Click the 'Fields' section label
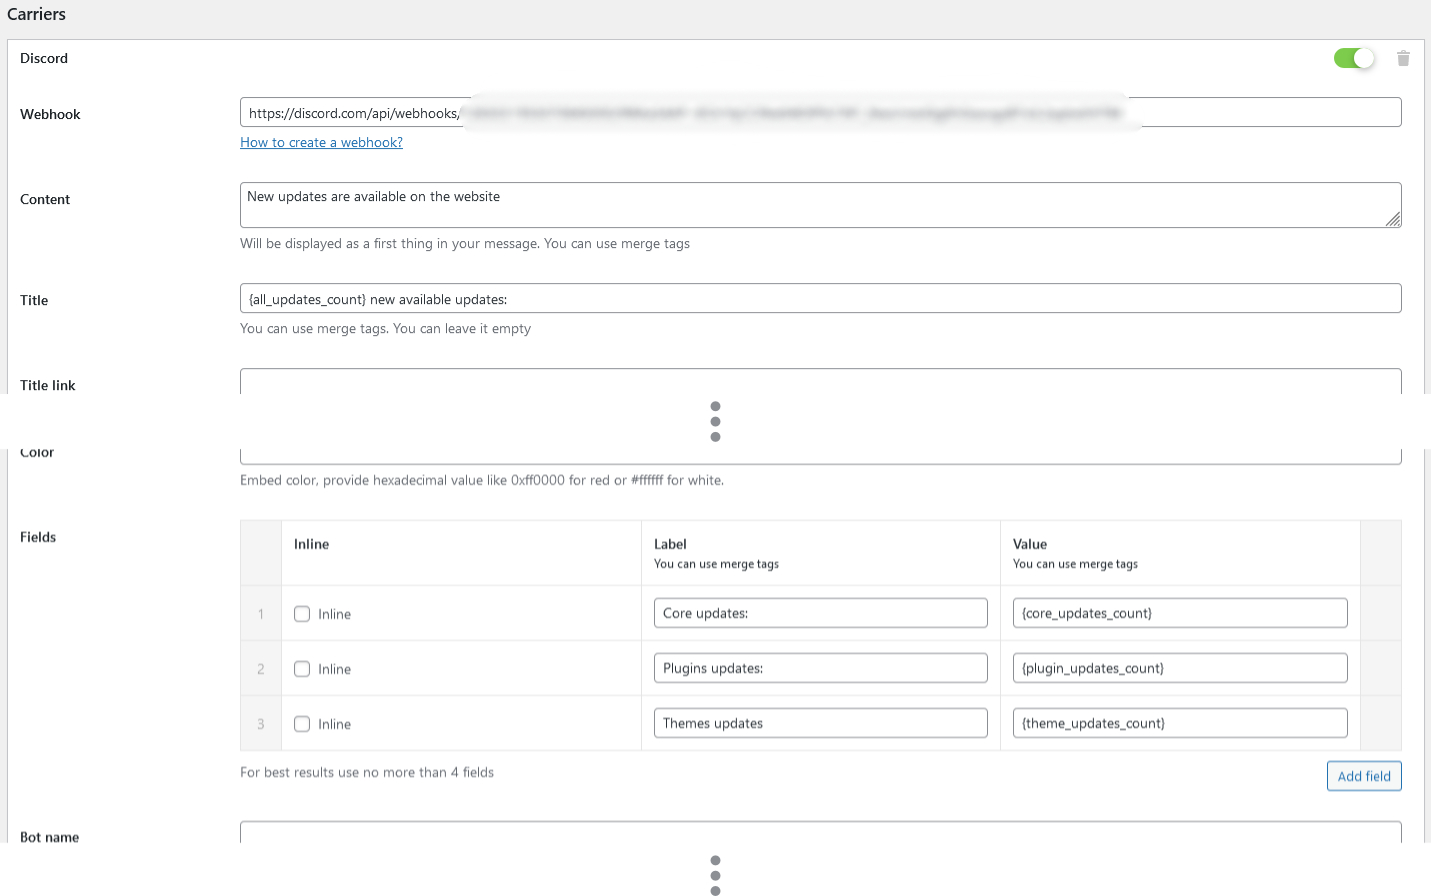 [38, 537]
